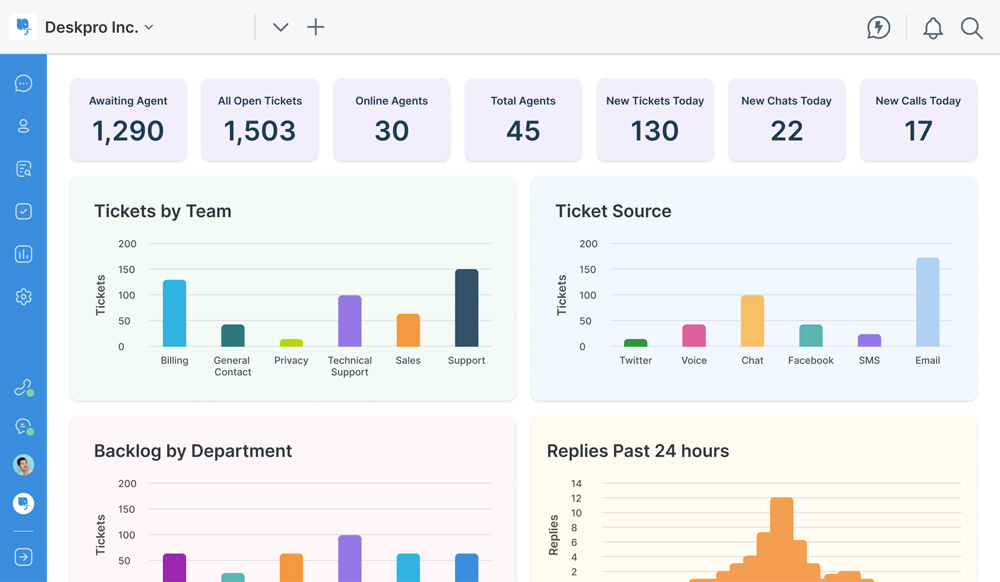Open the tickets chat bubble icon in sidebar

[x=23, y=84]
